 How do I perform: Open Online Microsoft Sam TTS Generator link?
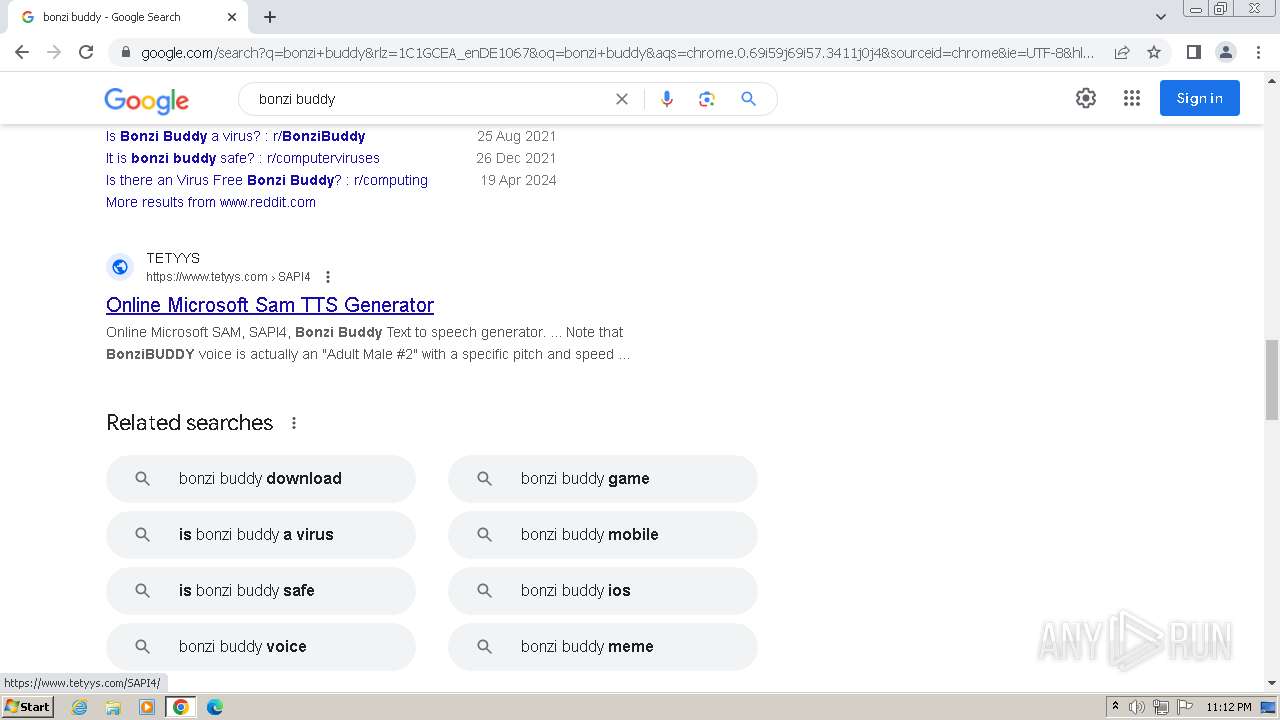pos(270,305)
